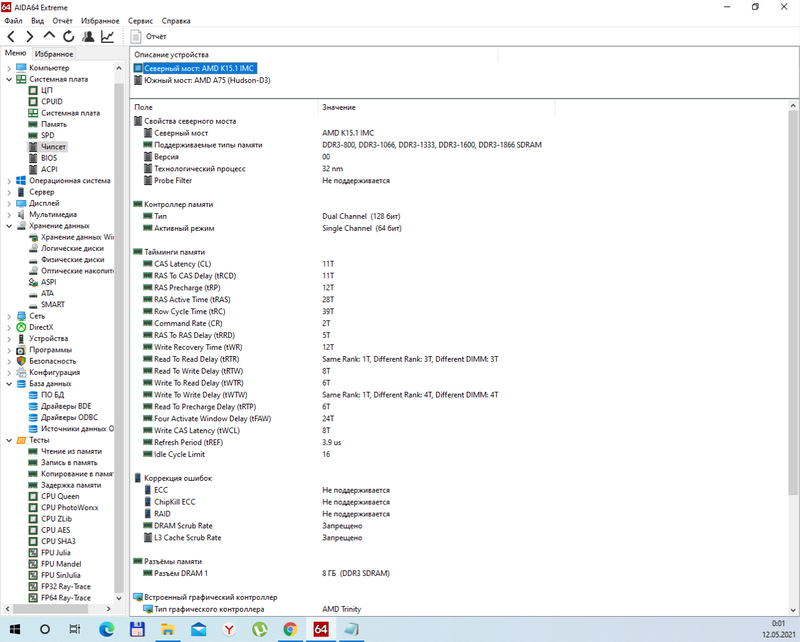Click the AIDA64 taskbar icon

(x=321, y=629)
